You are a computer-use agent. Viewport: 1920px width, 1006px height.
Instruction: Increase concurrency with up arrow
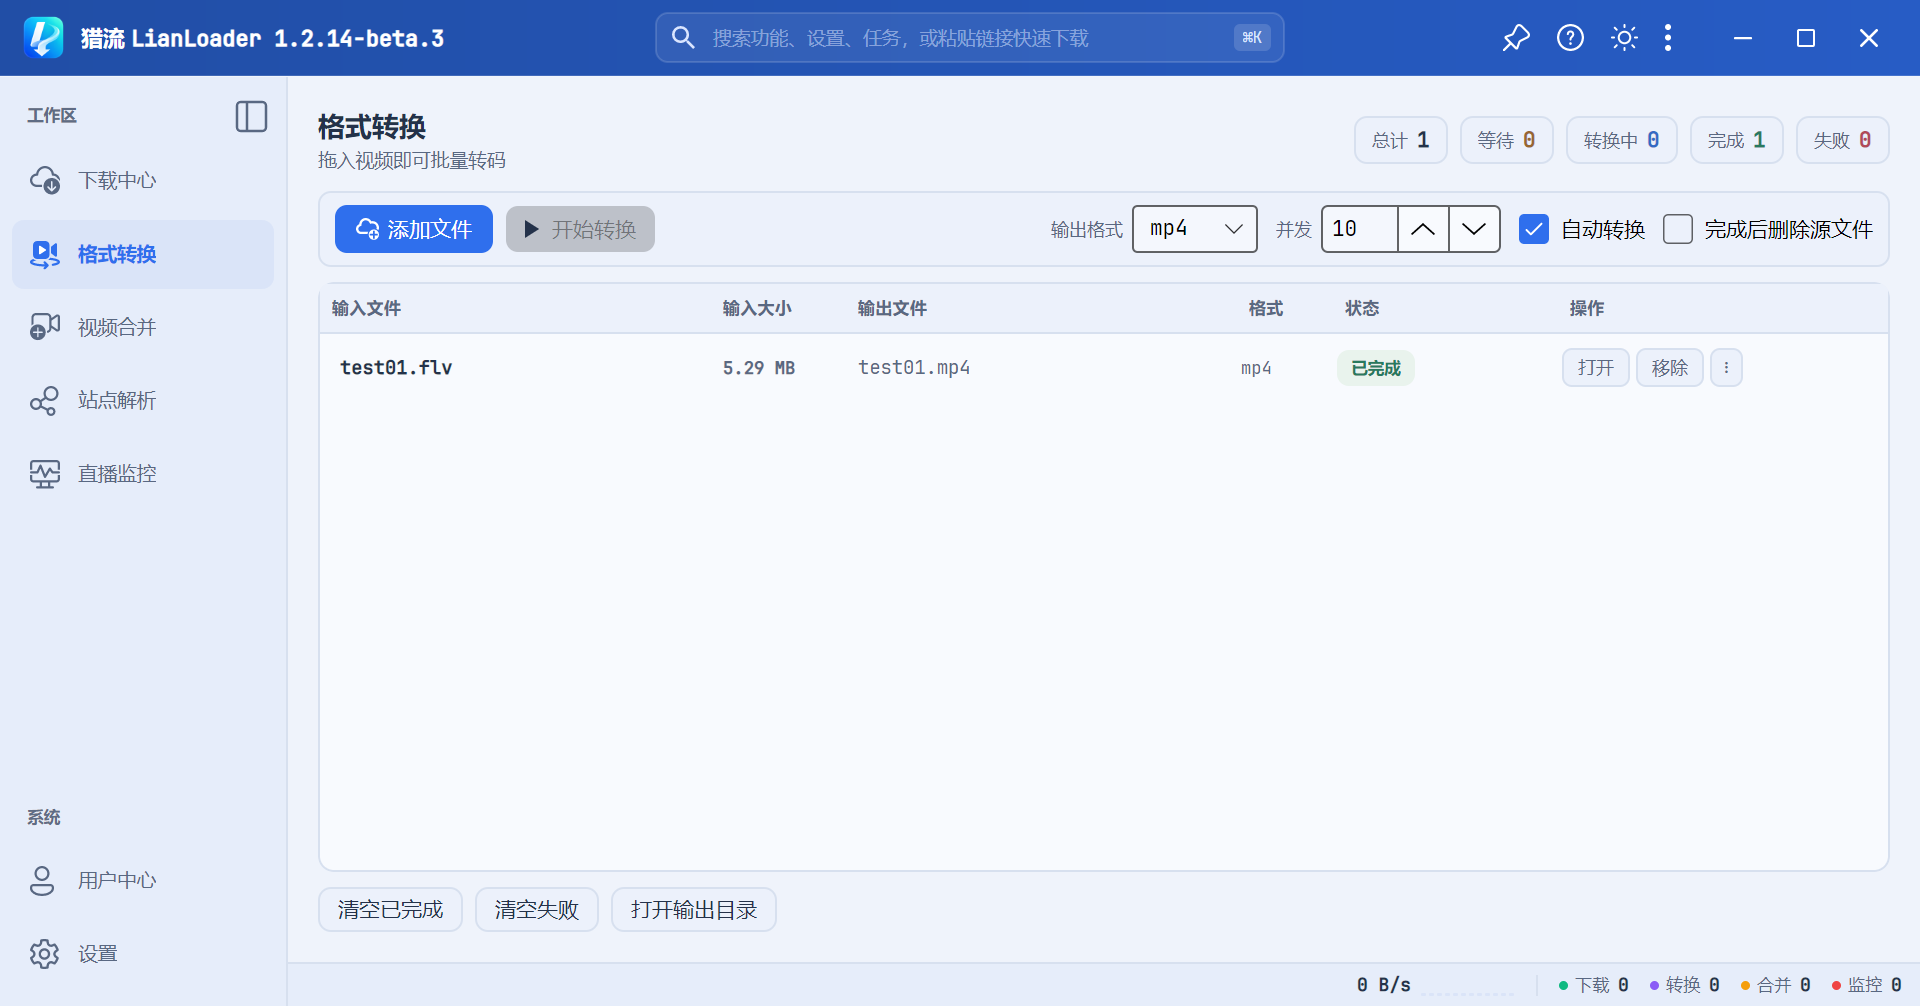[x=1423, y=229]
